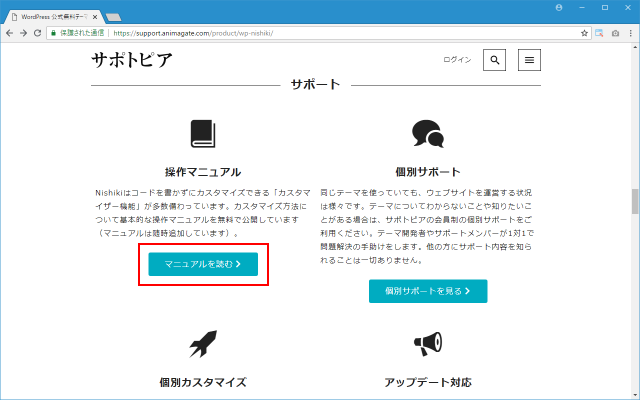Click the camera extension icon
This screenshot has height=400, width=640.
pos(615,33)
